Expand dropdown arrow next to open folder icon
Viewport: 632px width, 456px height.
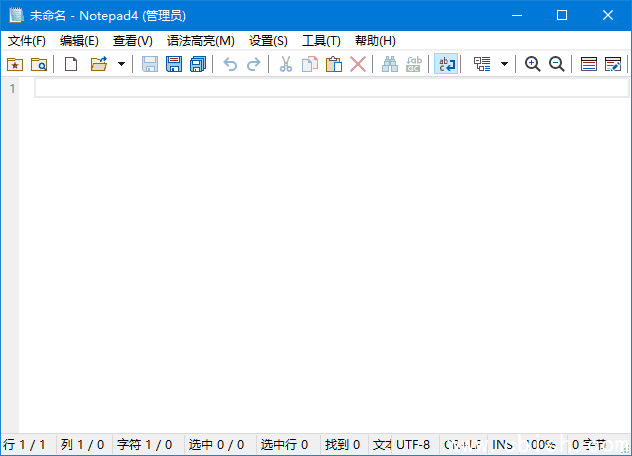point(121,64)
